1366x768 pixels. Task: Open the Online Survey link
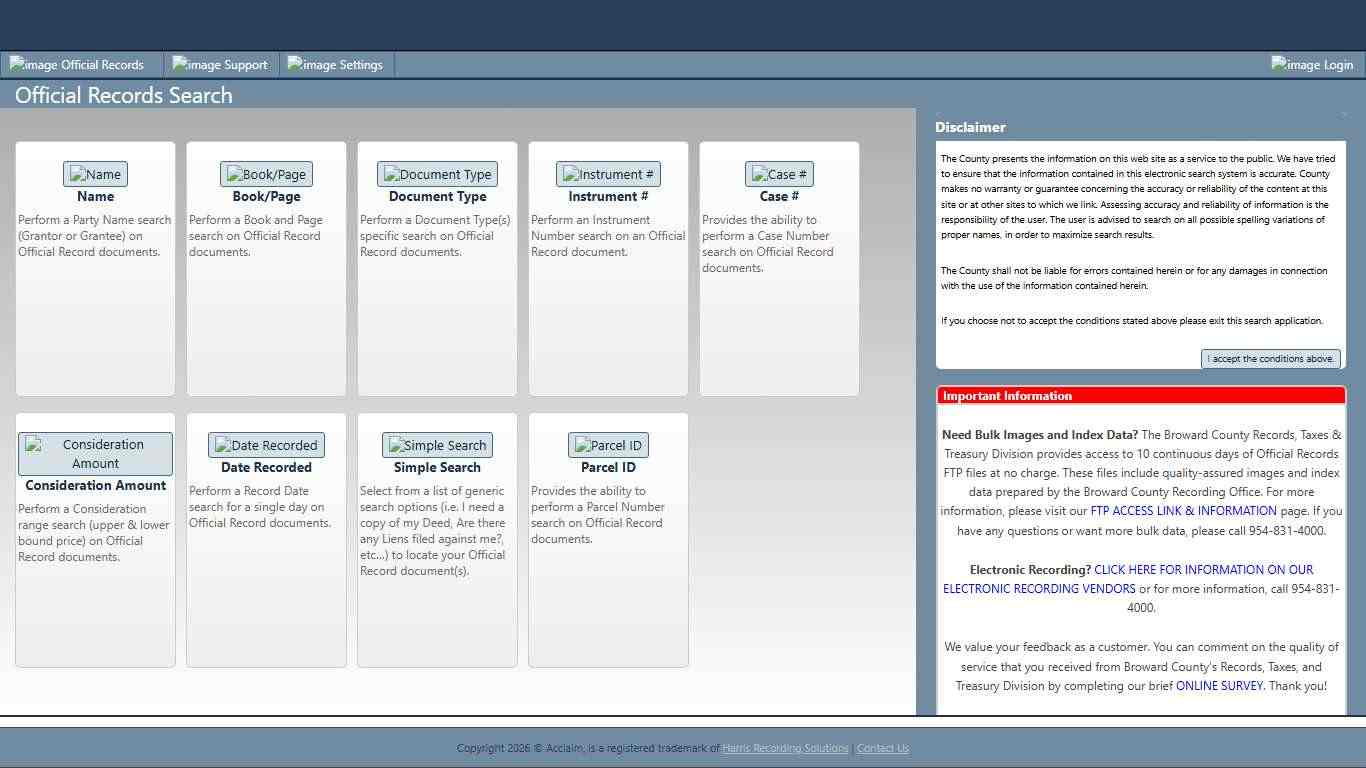click(1219, 686)
